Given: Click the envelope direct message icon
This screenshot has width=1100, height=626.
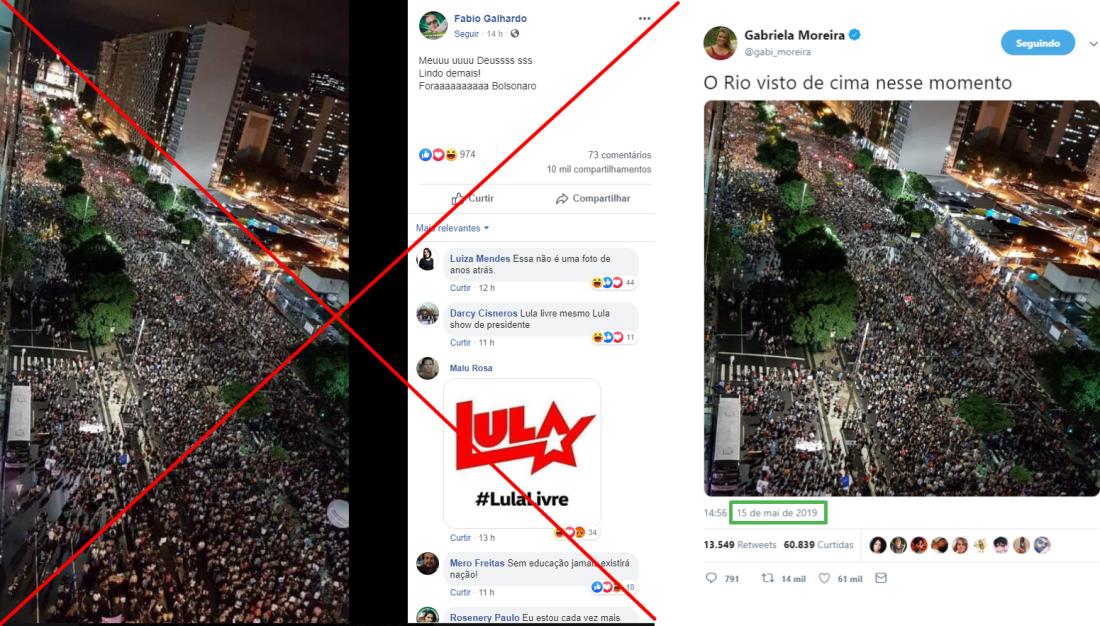Looking at the screenshot, I should pos(881,578).
